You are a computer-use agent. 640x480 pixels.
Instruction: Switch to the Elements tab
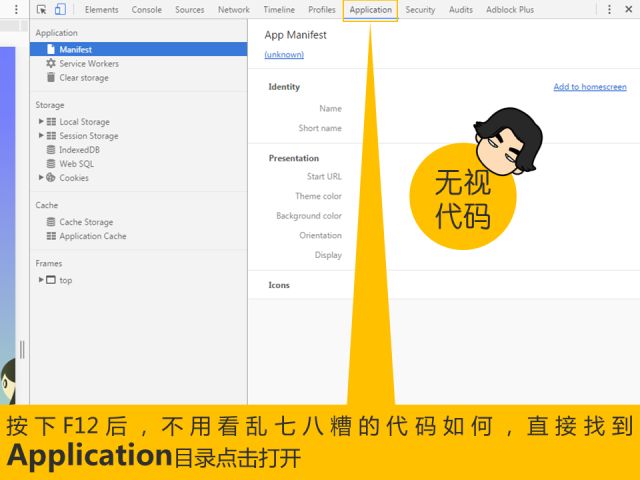point(102,9)
